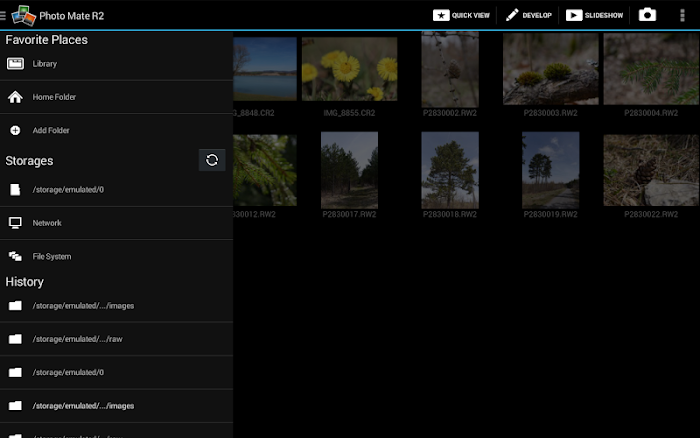Click the Add Folder plus icon
Screen dimensions: 700x438
point(15,130)
